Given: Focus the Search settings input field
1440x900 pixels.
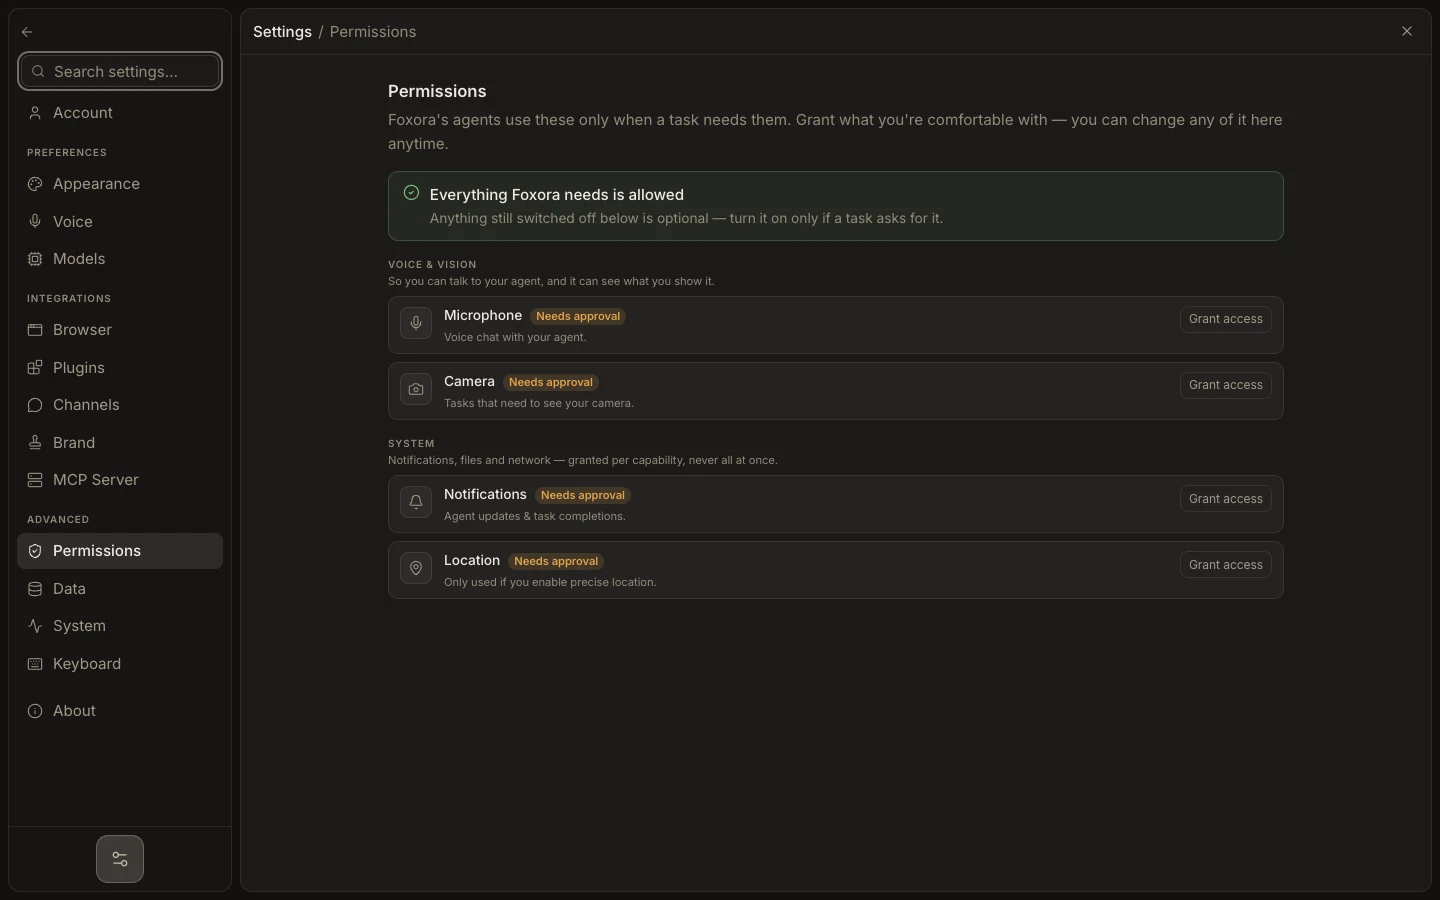Looking at the screenshot, I should pyautogui.click(x=120, y=72).
